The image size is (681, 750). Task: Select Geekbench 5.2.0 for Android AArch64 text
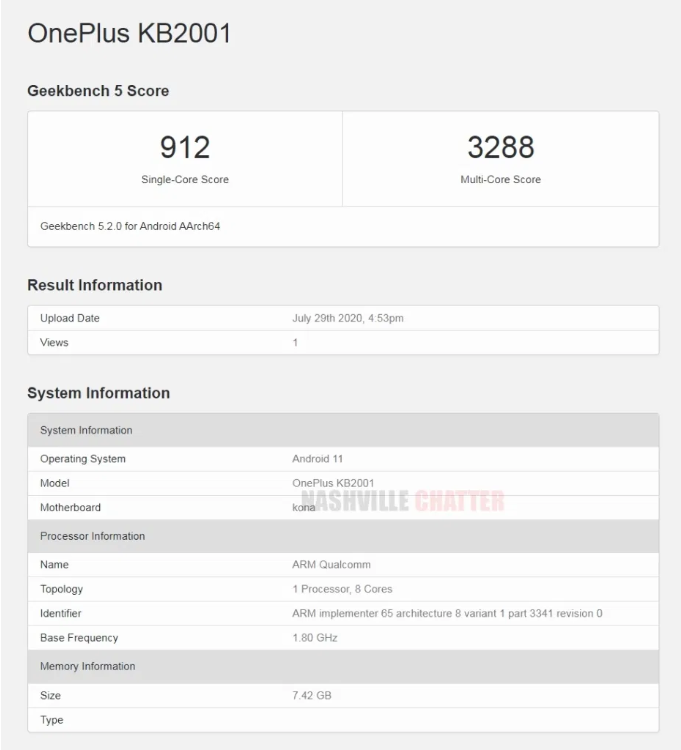pos(130,226)
